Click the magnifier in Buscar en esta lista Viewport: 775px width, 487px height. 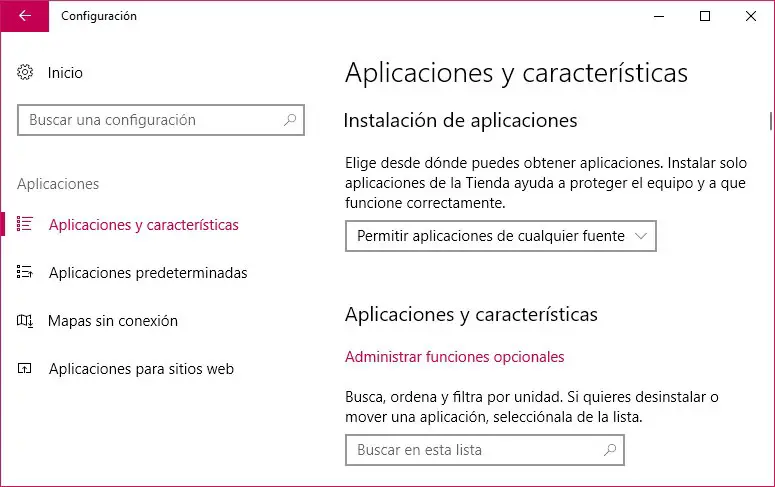tap(610, 450)
